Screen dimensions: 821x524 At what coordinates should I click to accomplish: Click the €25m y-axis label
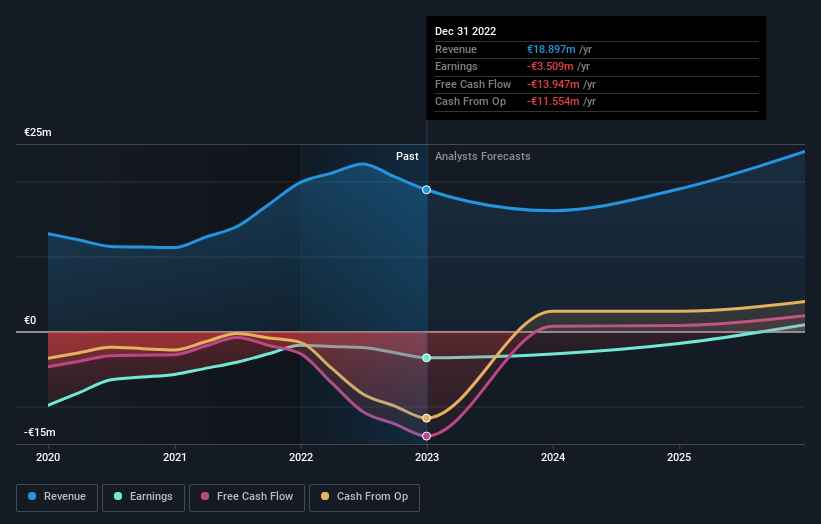(x=38, y=132)
